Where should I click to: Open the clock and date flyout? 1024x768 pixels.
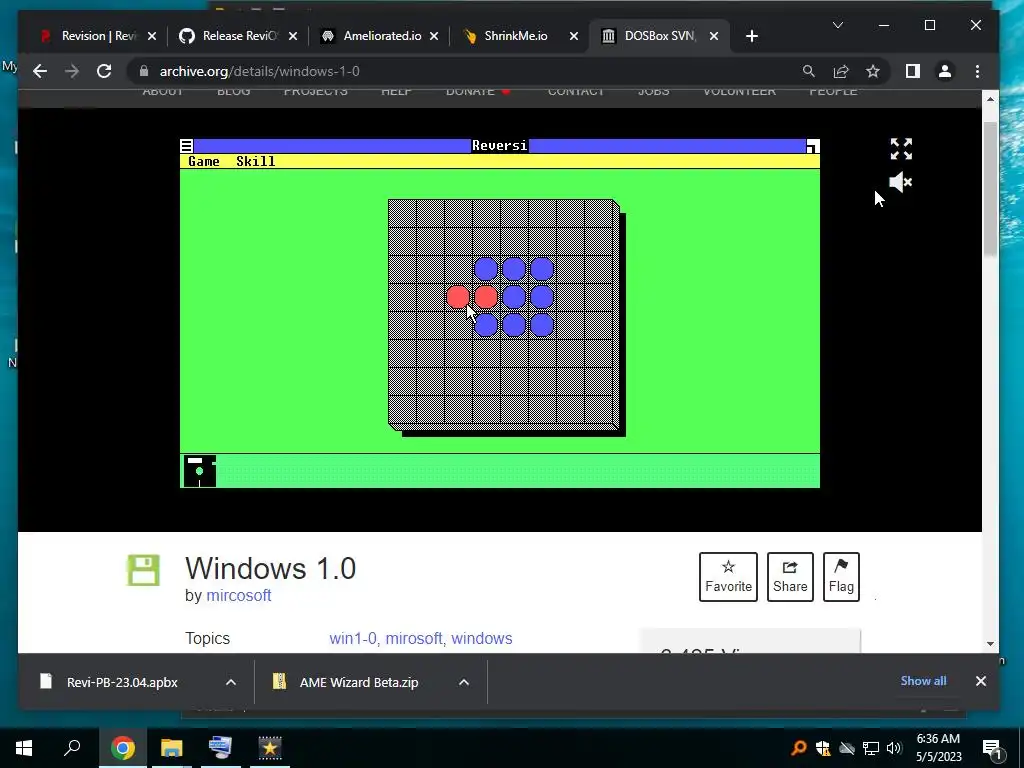(938, 748)
